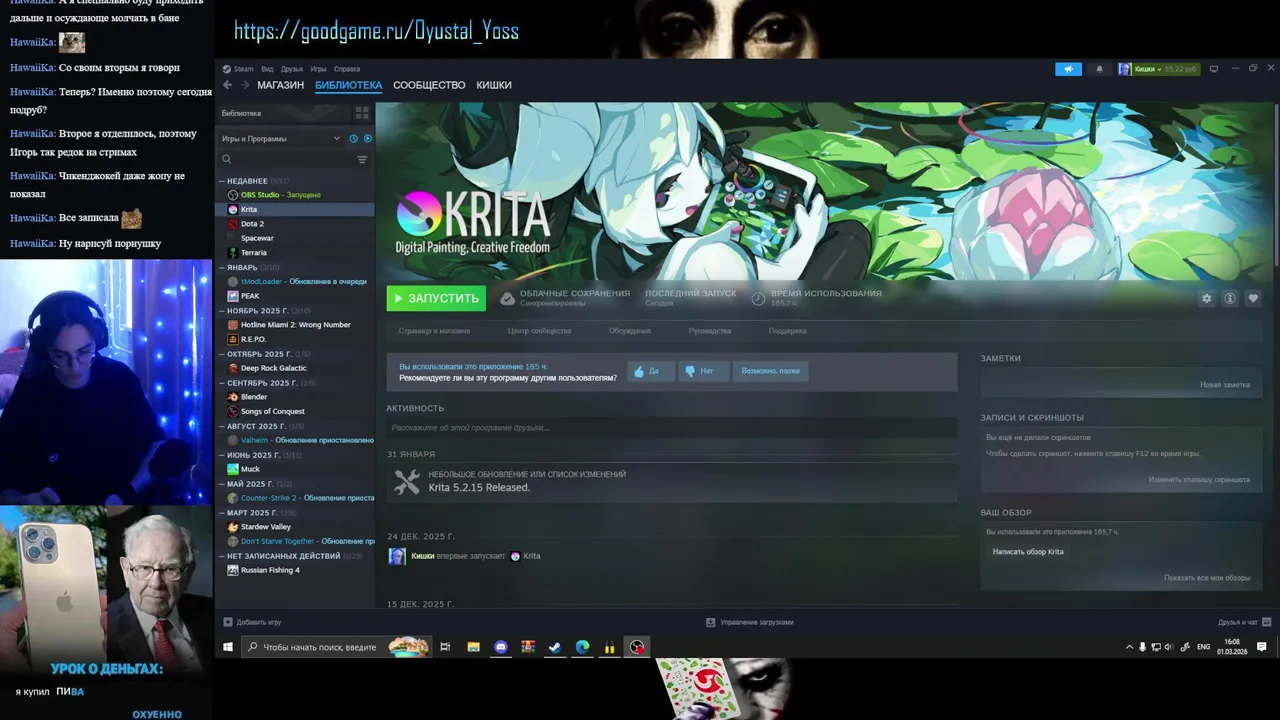Screen dimensions: 1280x720
Task: Click the library search field
Action: [x=285, y=159]
